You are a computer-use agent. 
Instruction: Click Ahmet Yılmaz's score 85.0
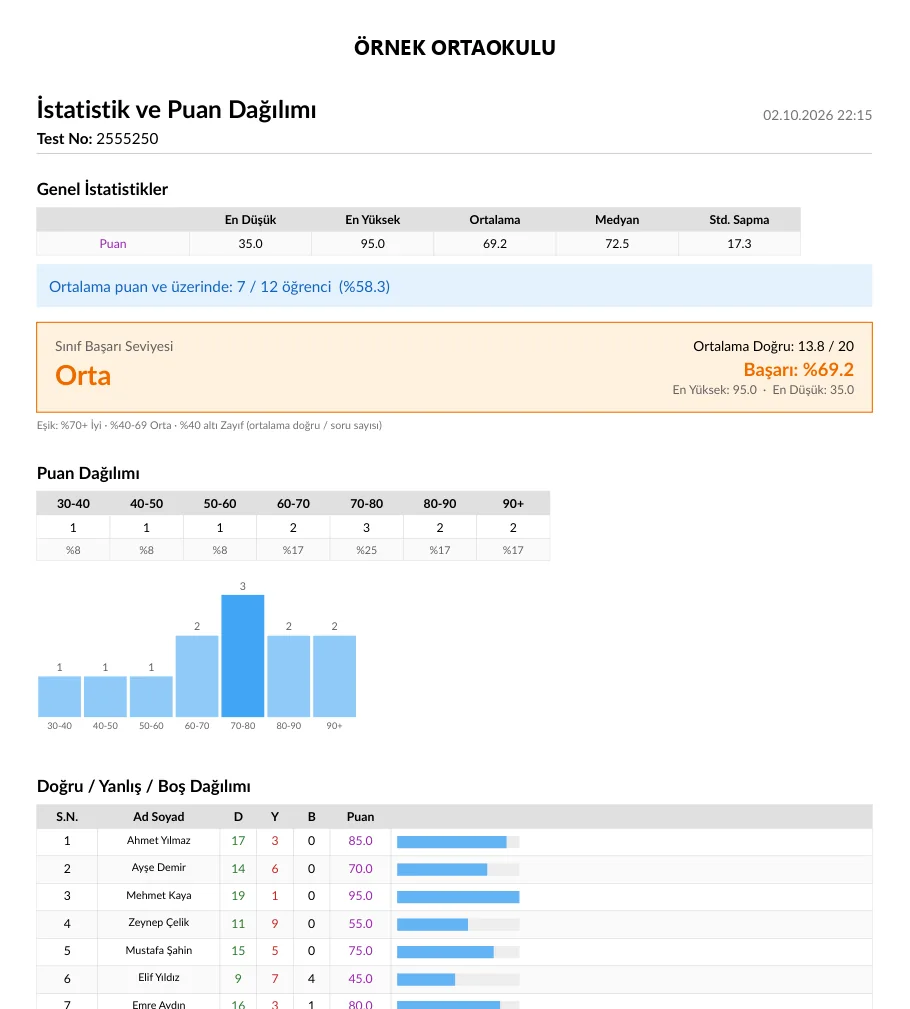[360, 840]
